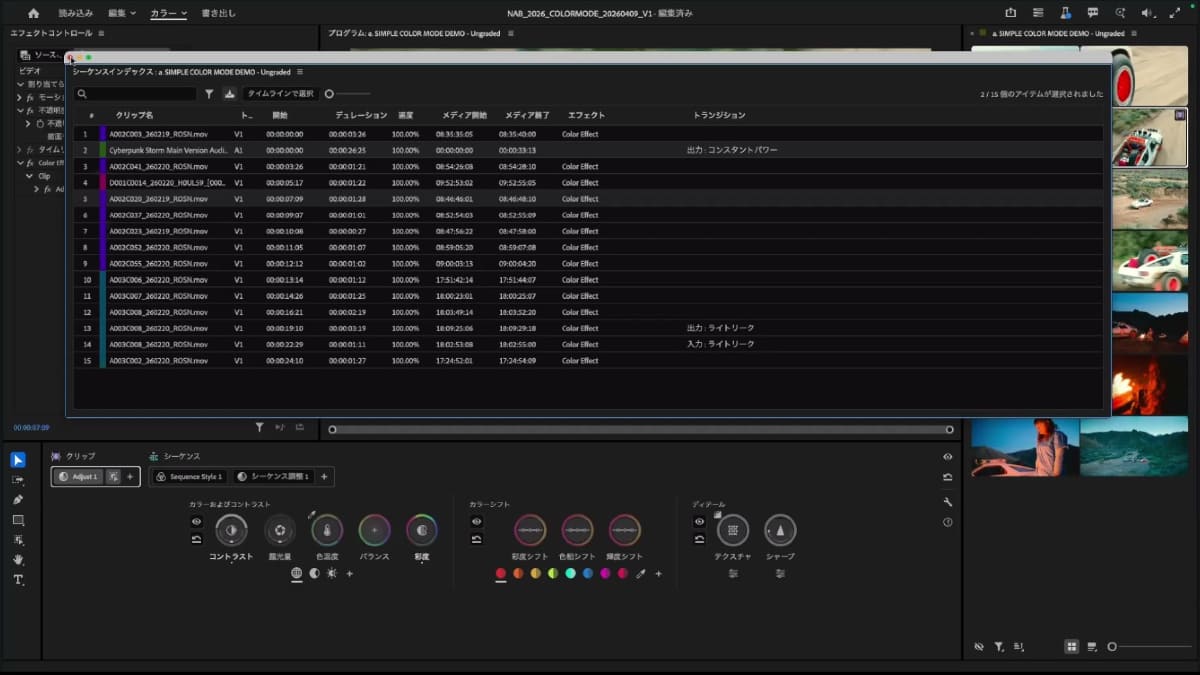Select Sequence Style 1 module
This screenshot has height=675, width=1200.
click(189, 477)
